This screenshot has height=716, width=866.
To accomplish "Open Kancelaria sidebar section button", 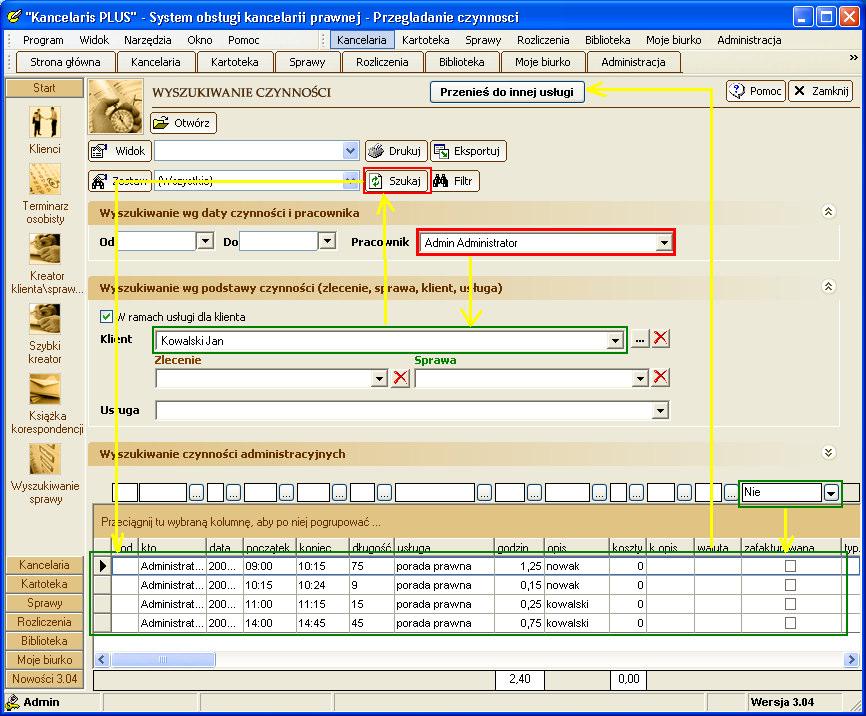I will [44, 565].
